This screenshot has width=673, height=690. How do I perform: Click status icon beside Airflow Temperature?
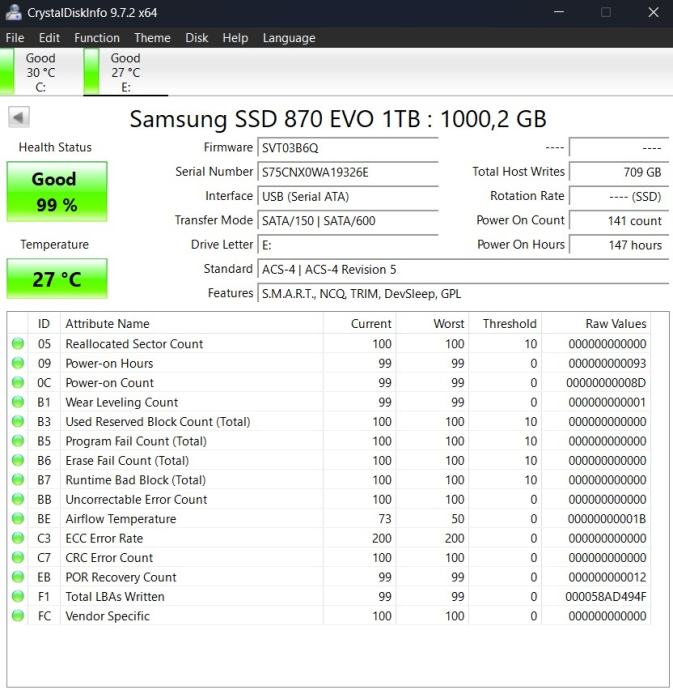18,519
